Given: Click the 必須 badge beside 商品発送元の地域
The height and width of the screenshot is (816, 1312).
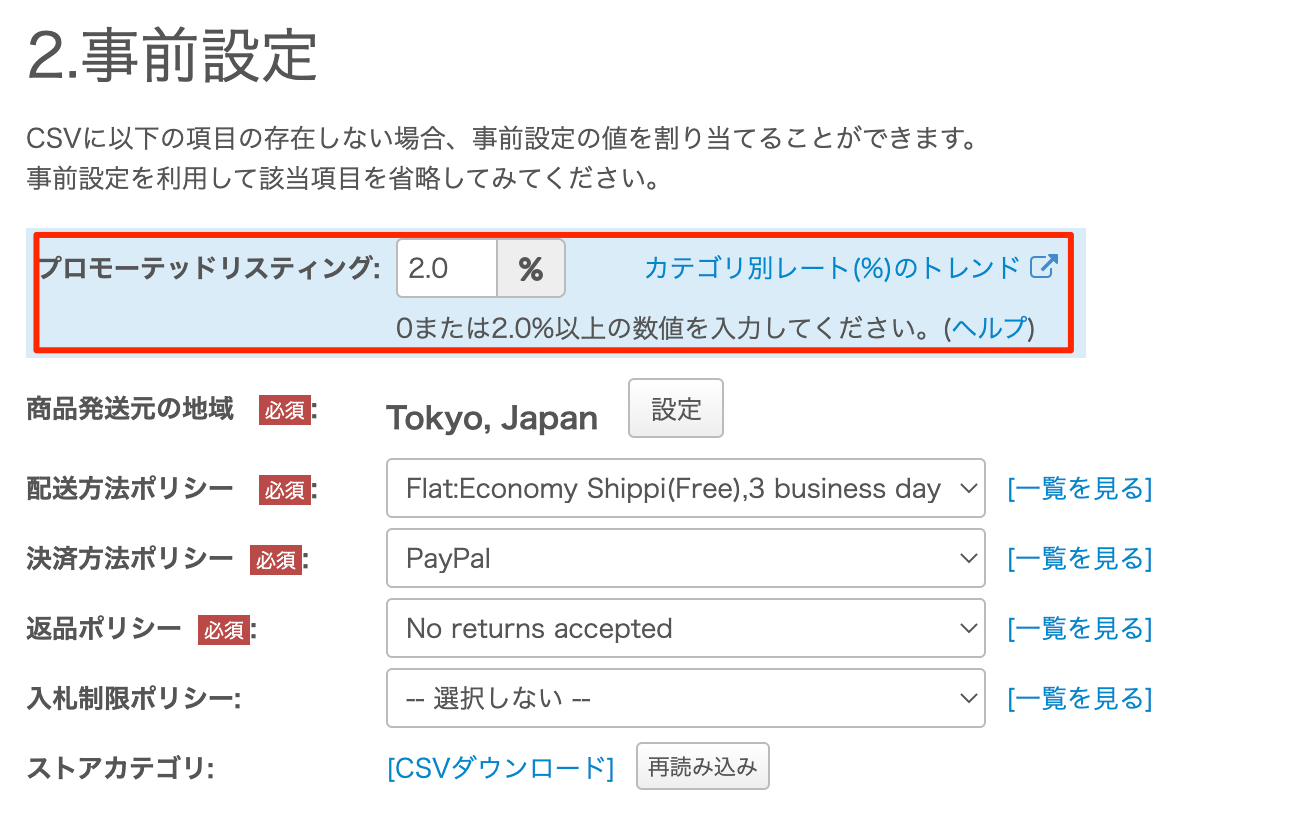Looking at the screenshot, I should pos(284,411).
